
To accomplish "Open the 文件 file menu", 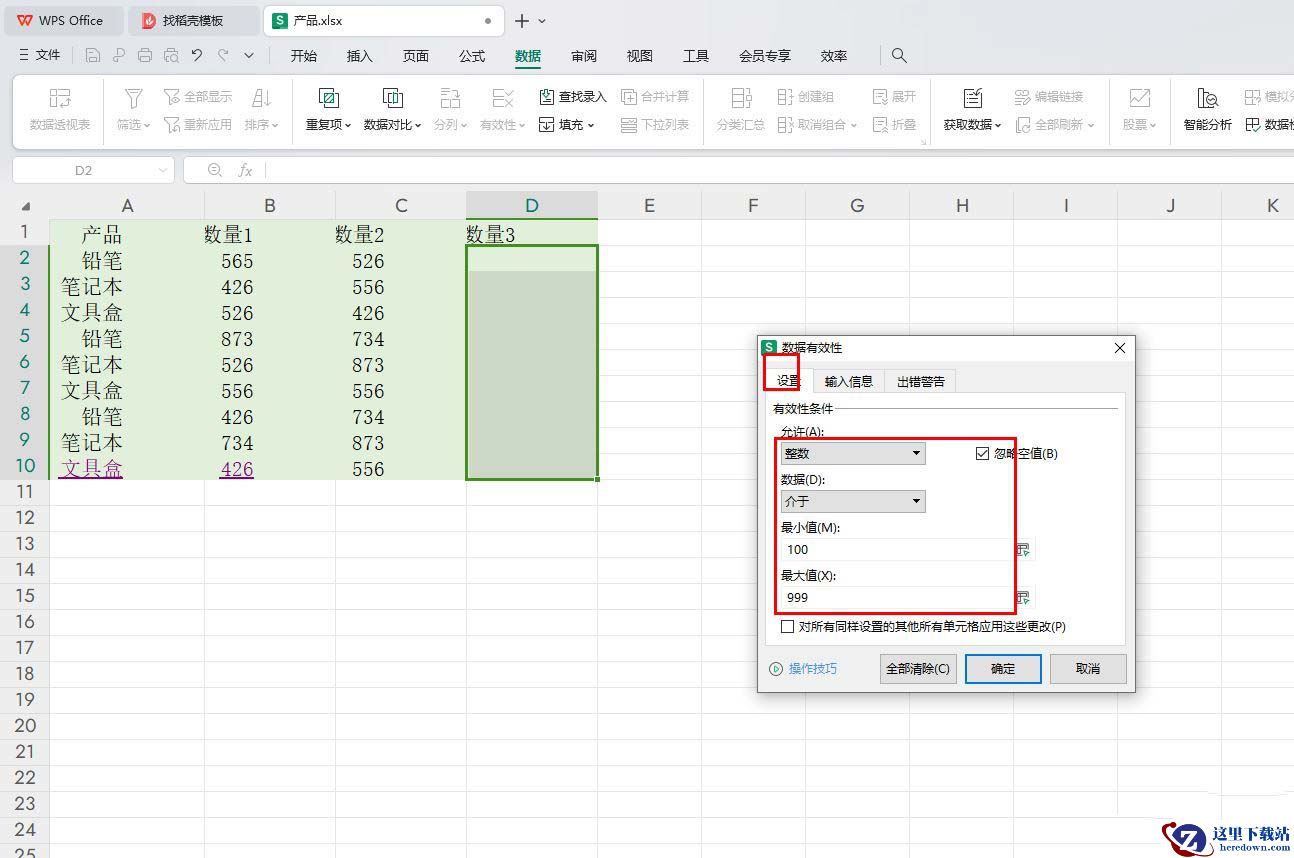I will 40,56.
